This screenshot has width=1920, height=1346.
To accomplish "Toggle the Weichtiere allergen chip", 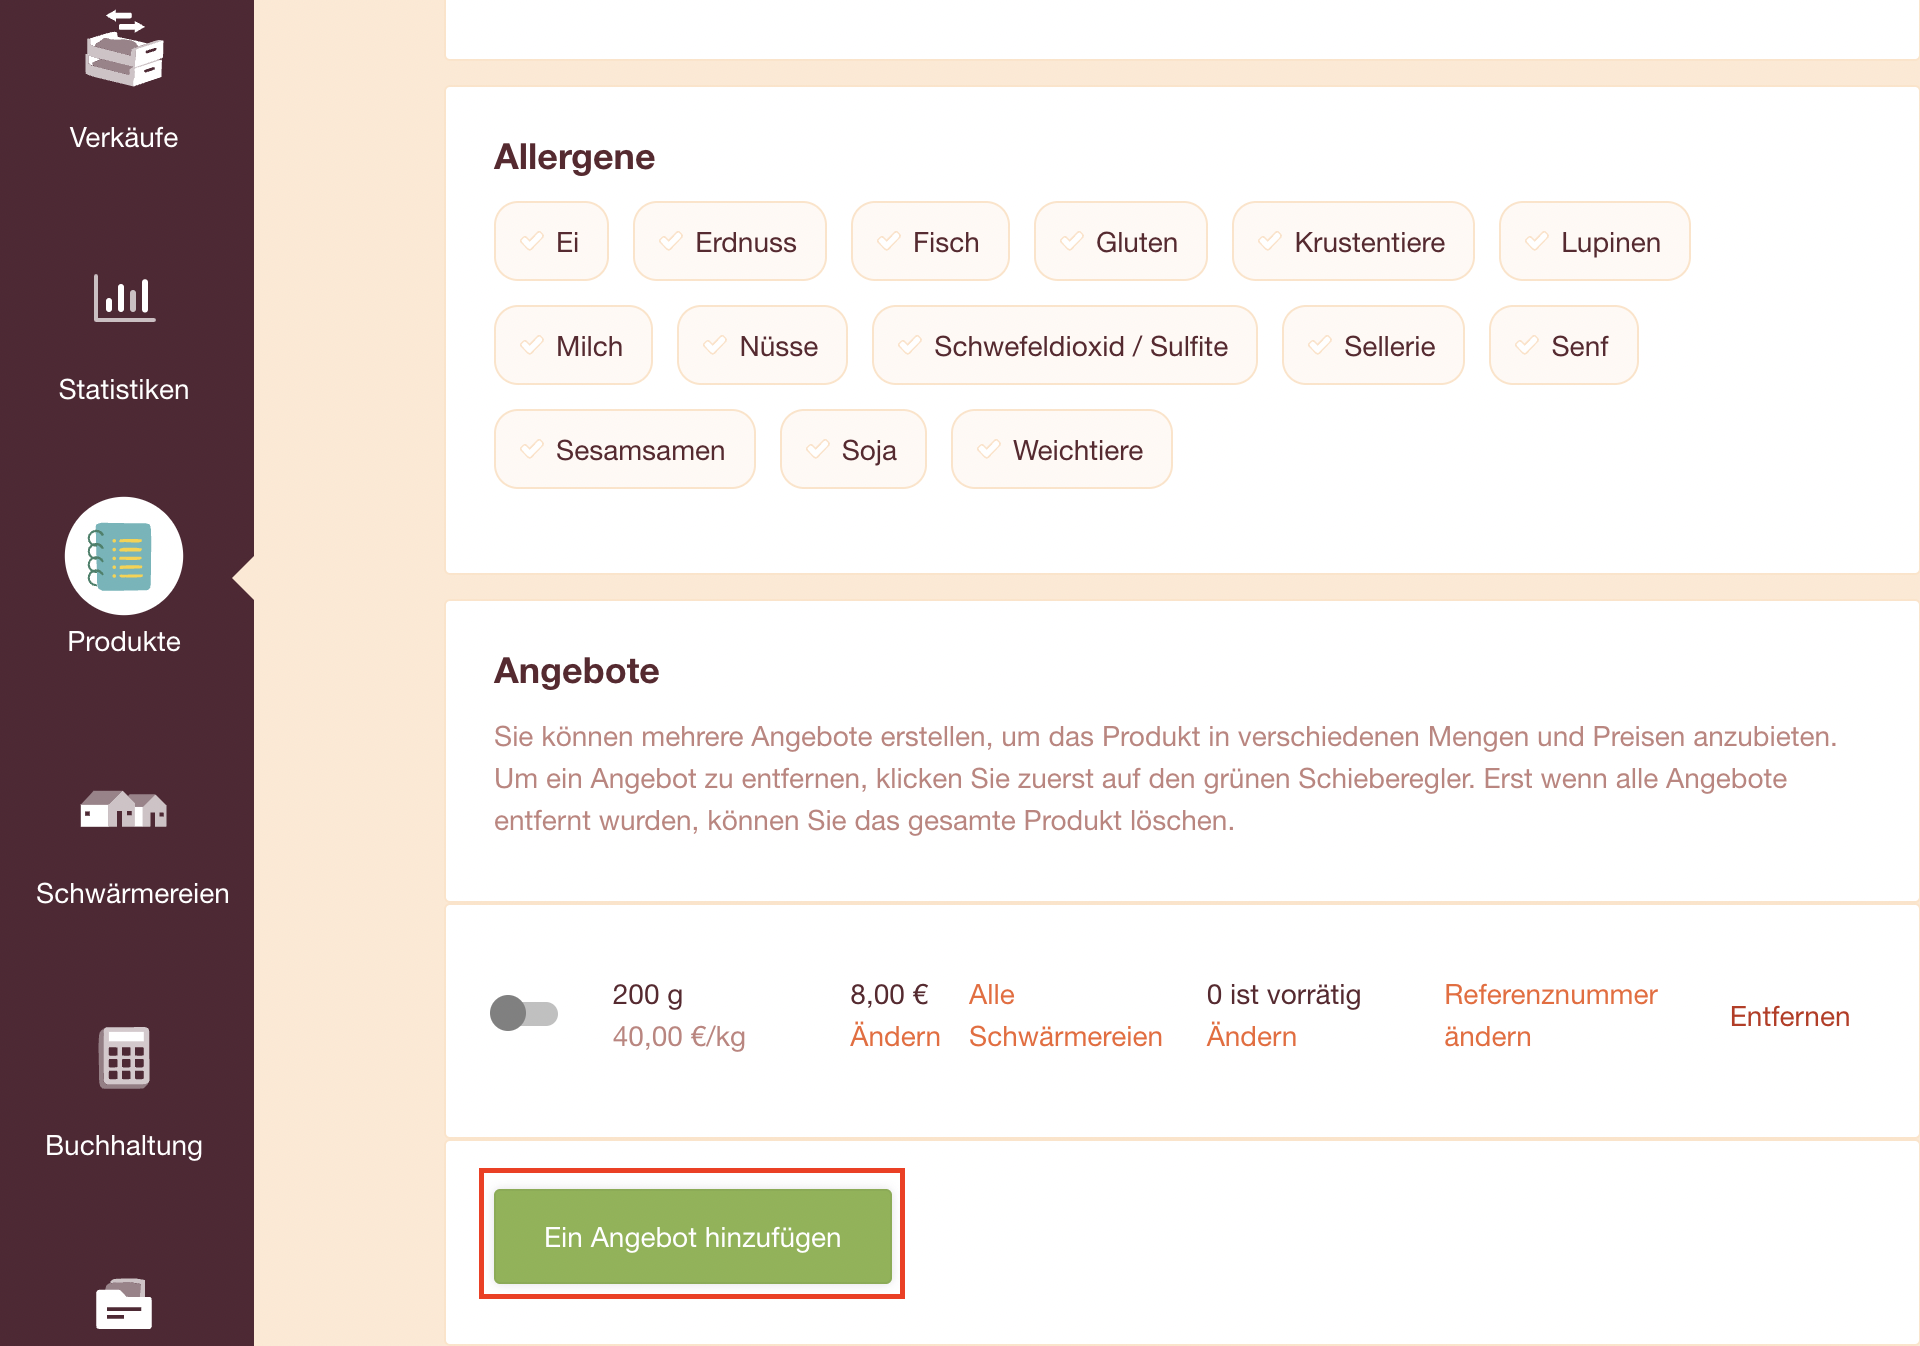I will (x=1061, y=450).
